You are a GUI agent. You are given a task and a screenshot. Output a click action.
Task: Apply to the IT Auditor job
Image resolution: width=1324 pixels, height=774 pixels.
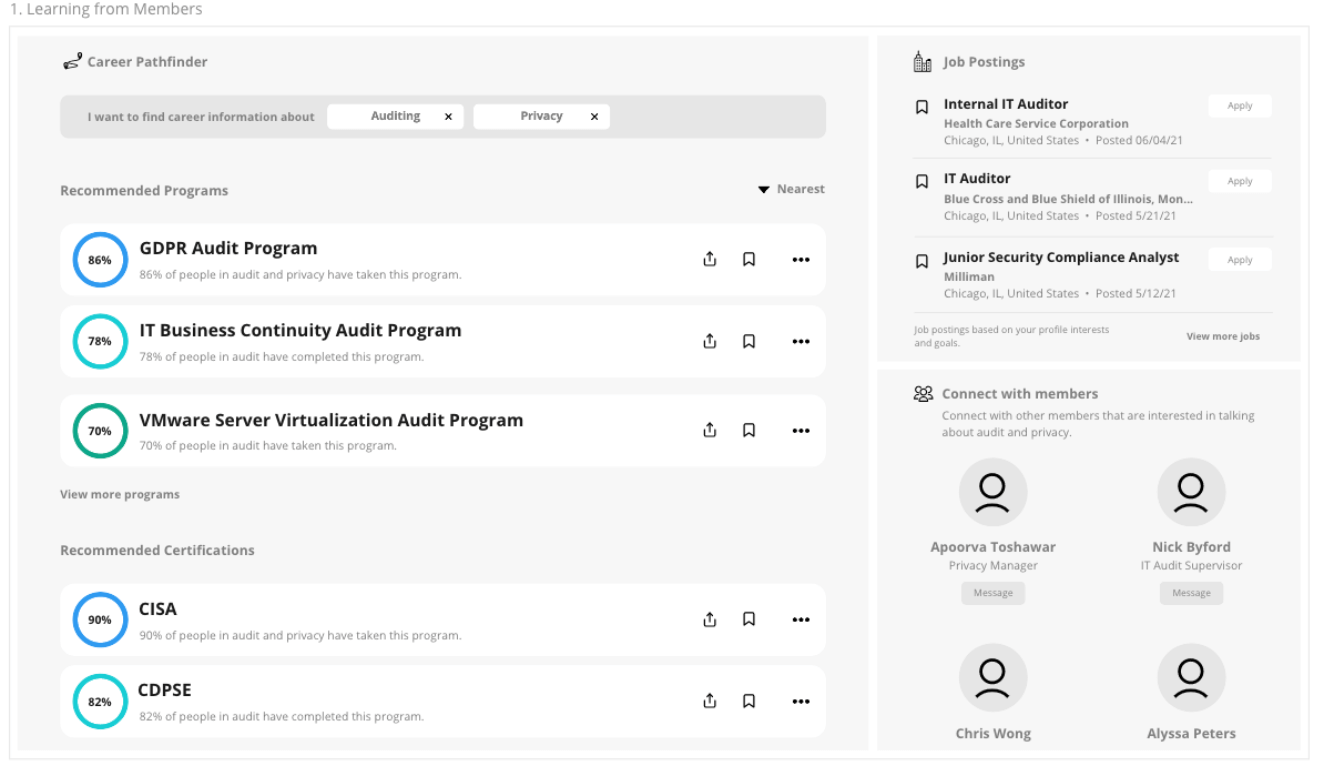1239,181
